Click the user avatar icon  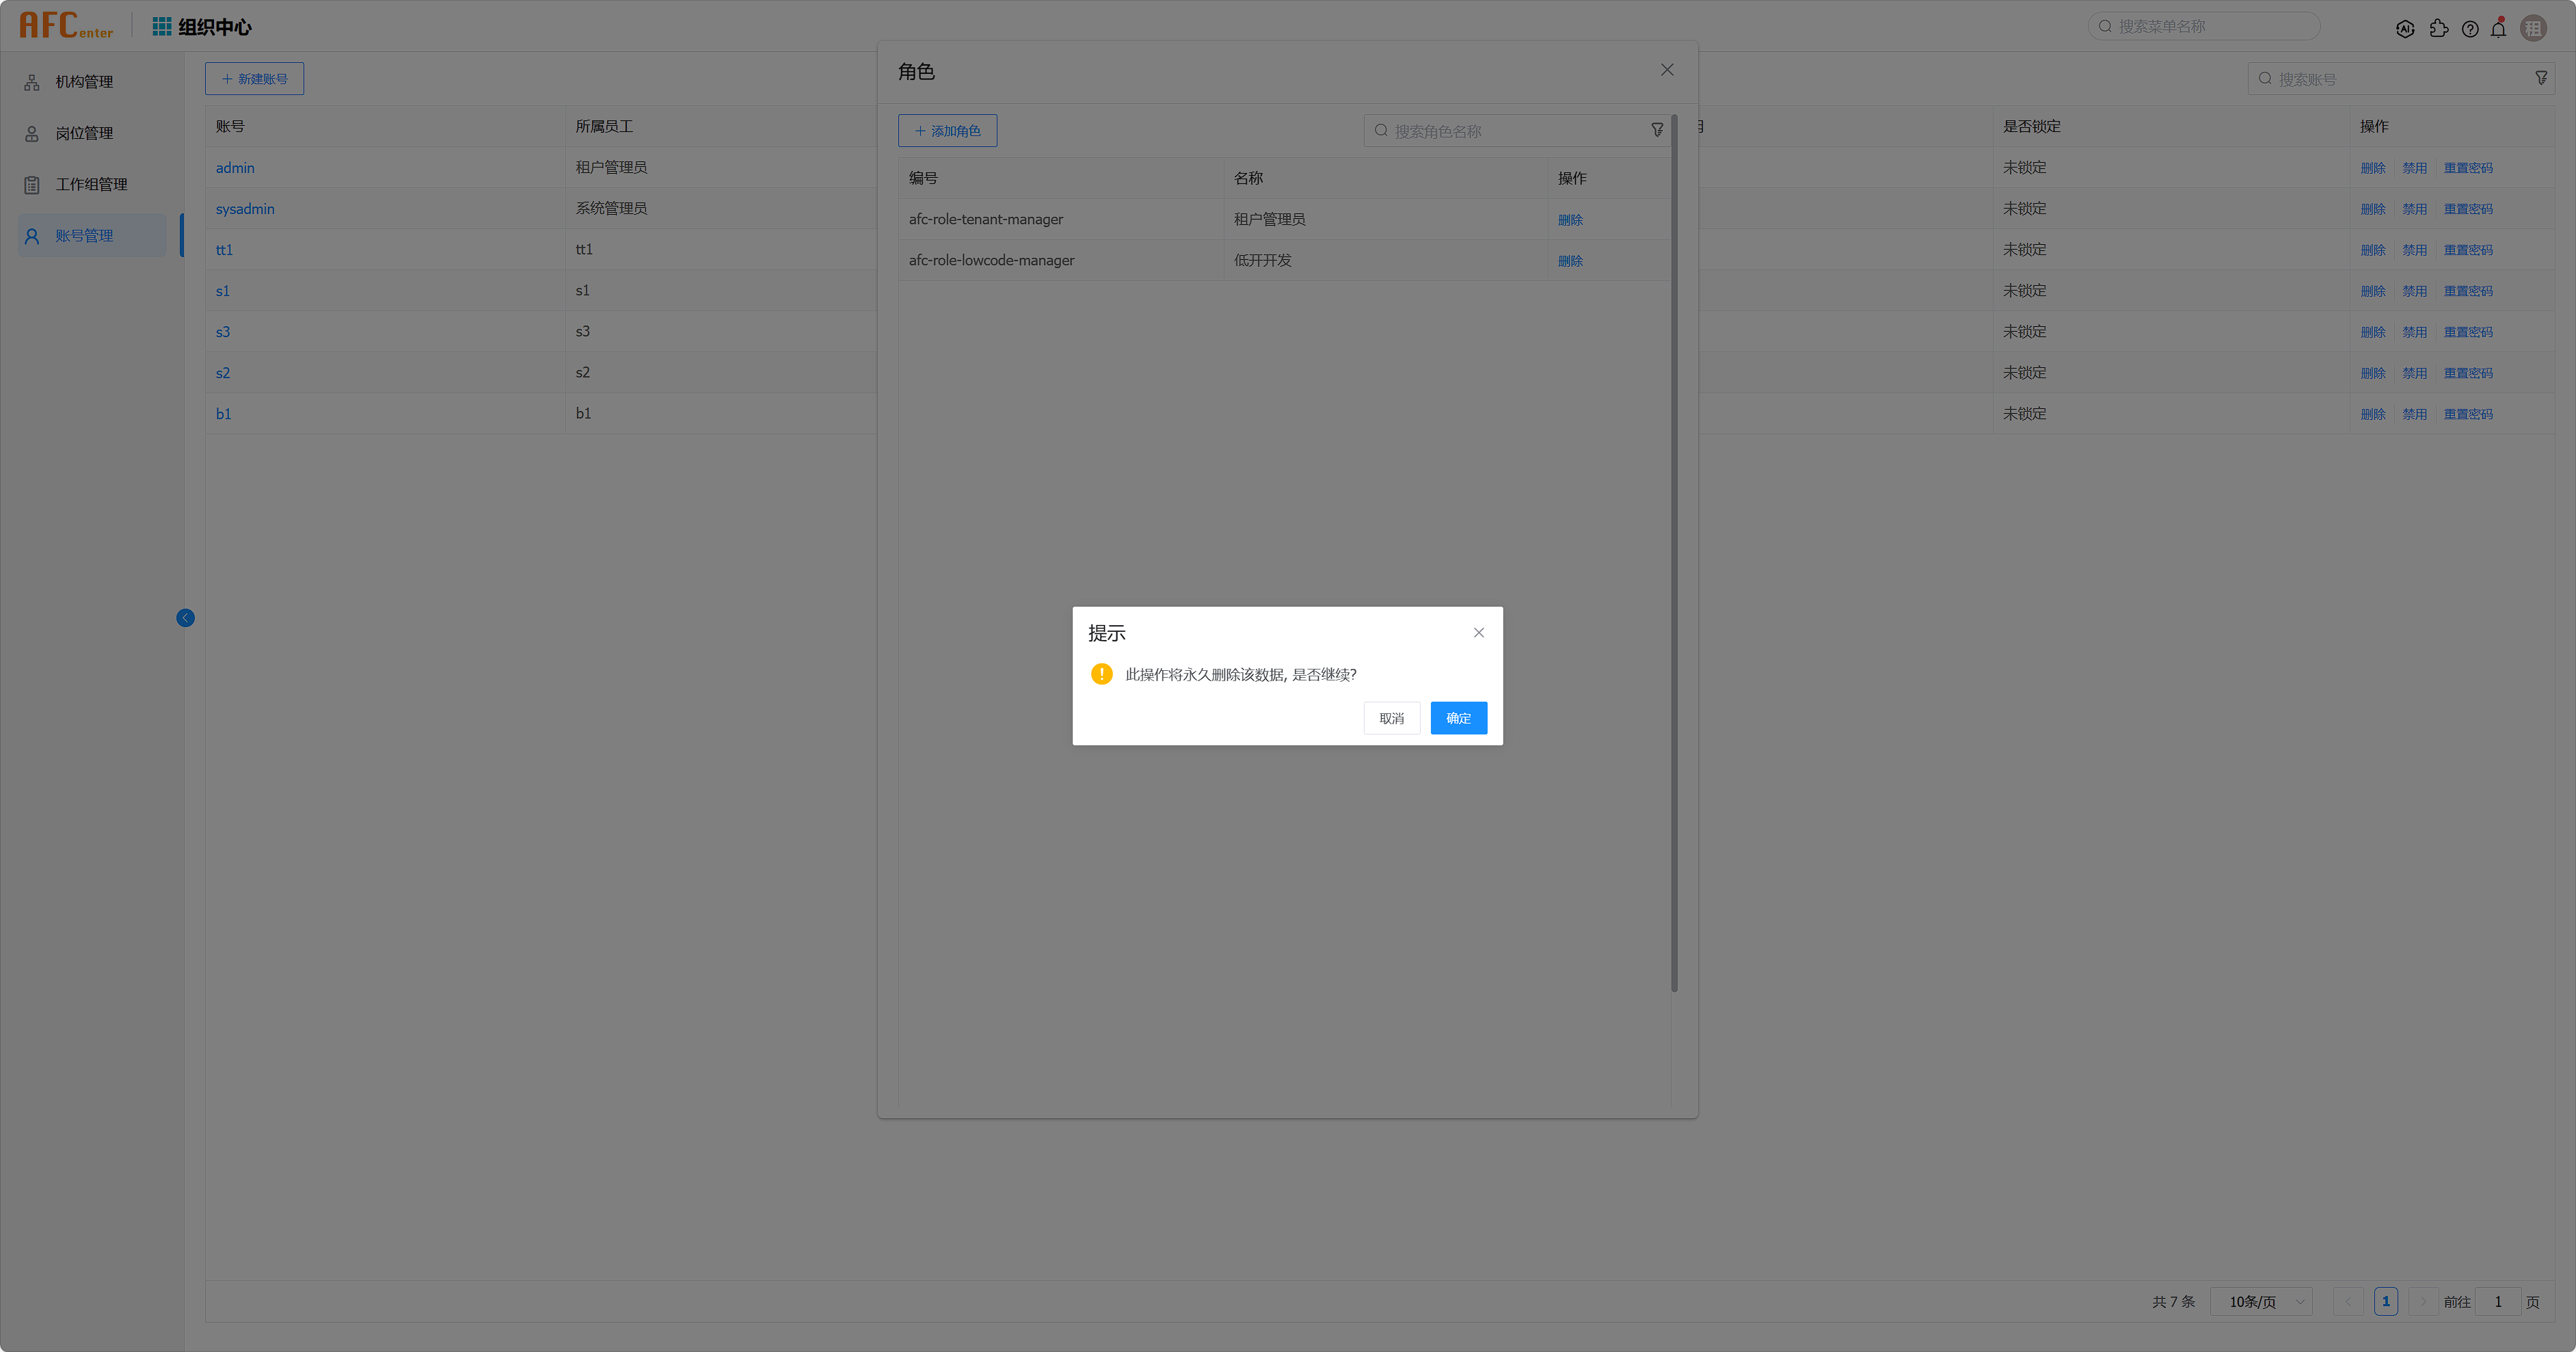tap(2533, 29)
